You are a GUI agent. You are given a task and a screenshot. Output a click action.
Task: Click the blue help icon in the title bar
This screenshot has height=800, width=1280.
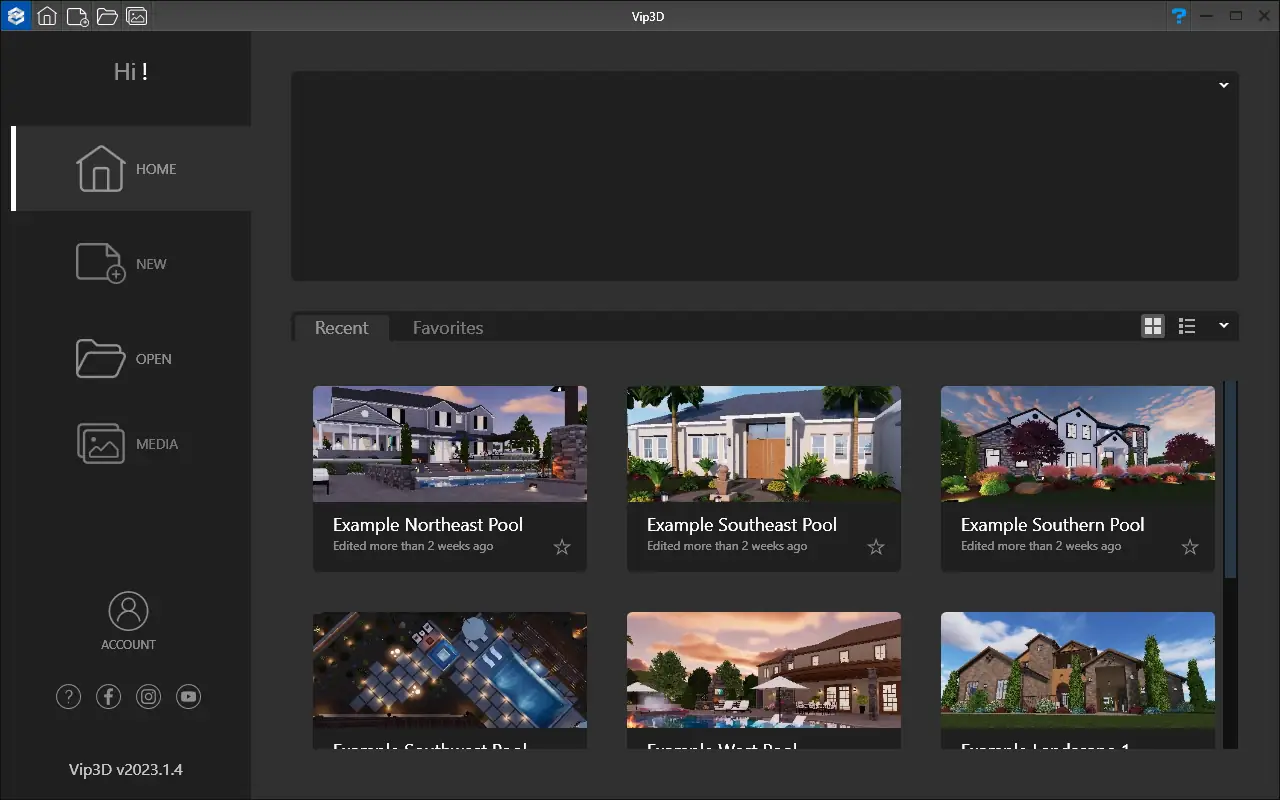point(1178,16)
